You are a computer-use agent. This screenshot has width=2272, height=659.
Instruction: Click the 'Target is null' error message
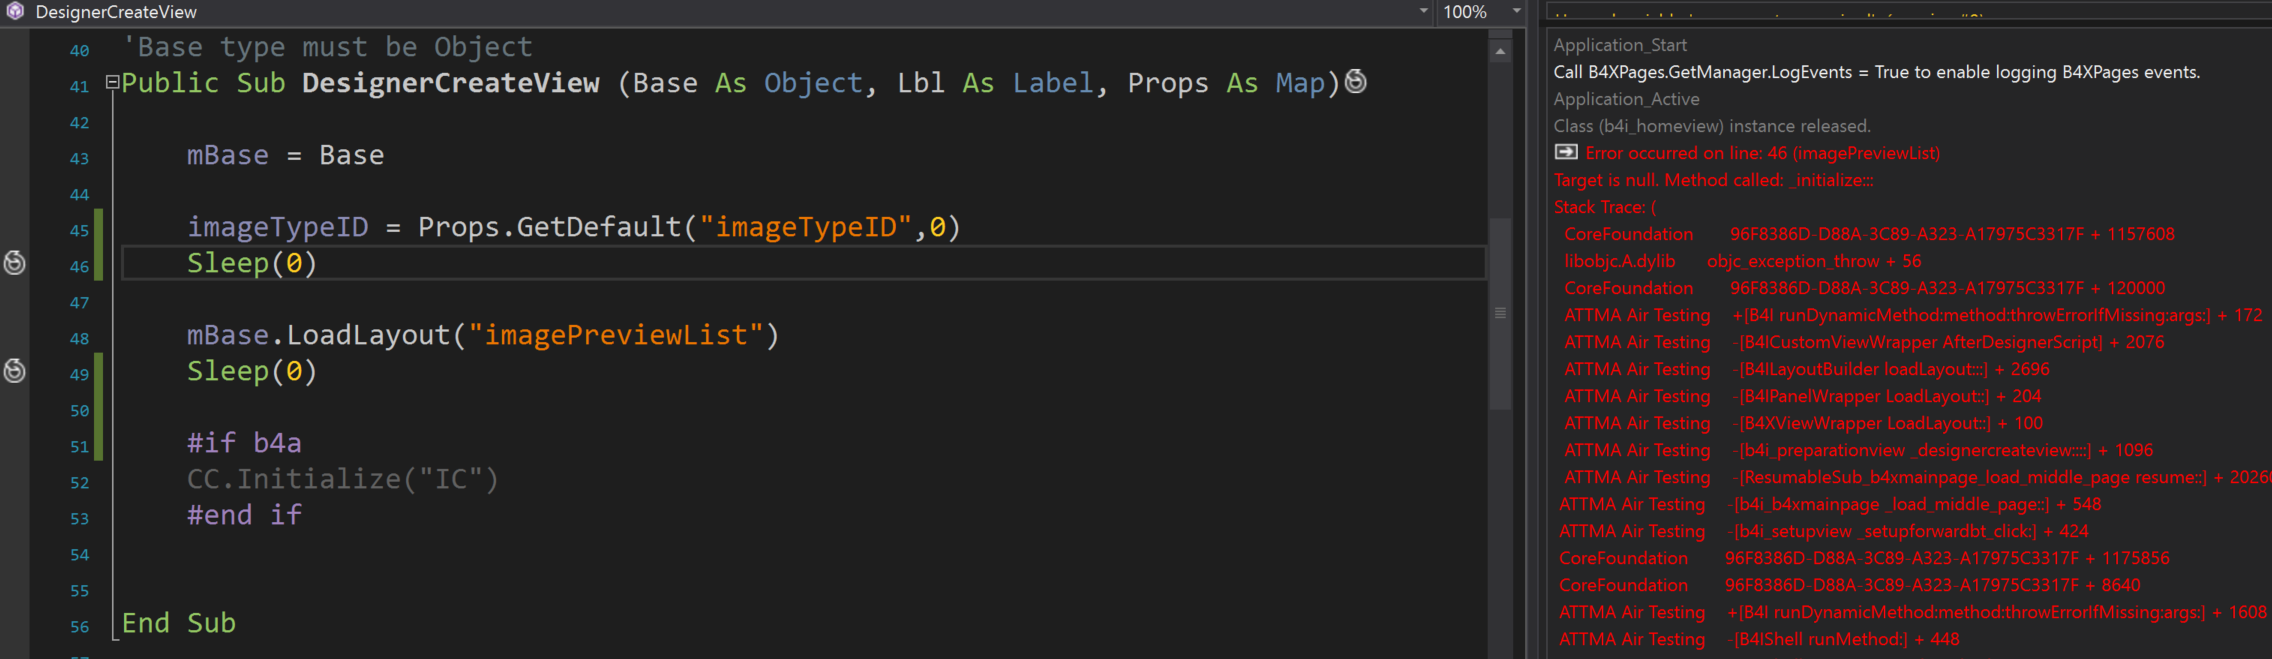pyautogui.click(x=1713, y=180)
